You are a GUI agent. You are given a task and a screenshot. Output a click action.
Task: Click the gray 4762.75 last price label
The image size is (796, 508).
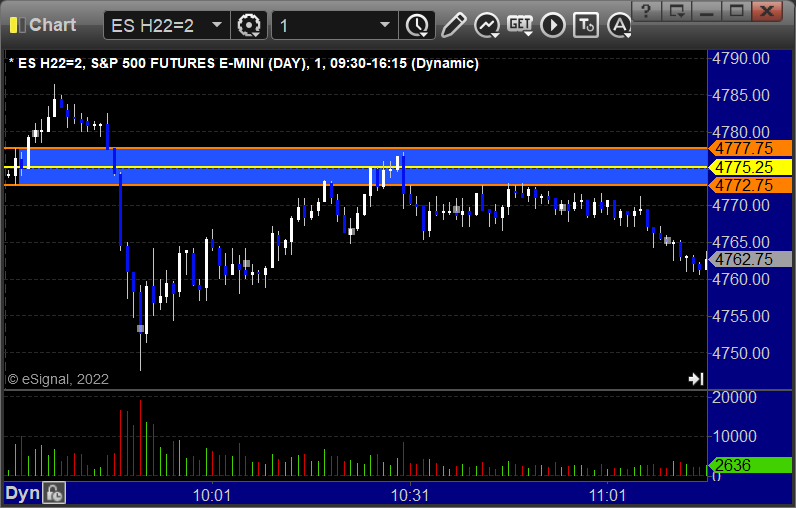click(750, 259)
